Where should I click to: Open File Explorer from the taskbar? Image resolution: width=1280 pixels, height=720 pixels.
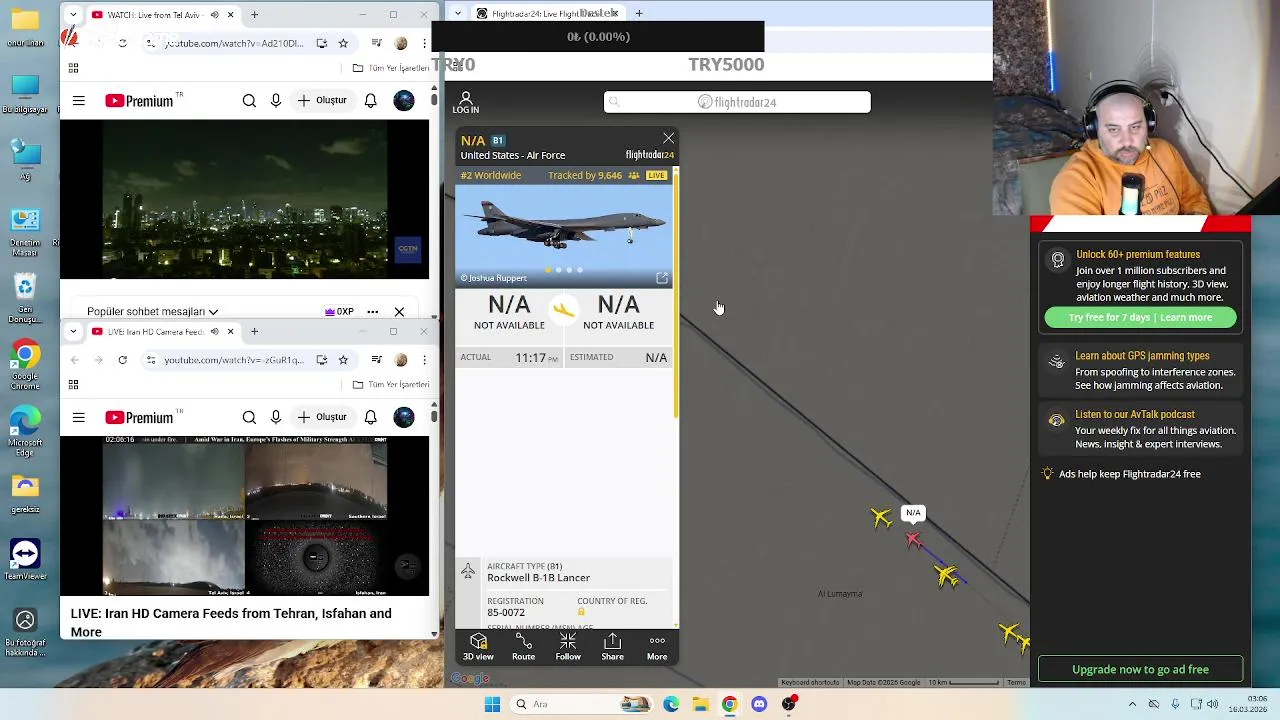(700, 704)
